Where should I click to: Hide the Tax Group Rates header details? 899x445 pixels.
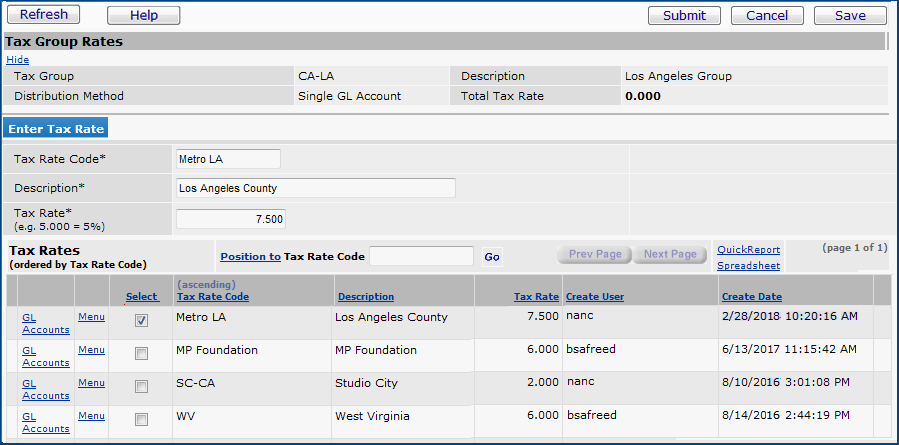[x=17, y=60]
